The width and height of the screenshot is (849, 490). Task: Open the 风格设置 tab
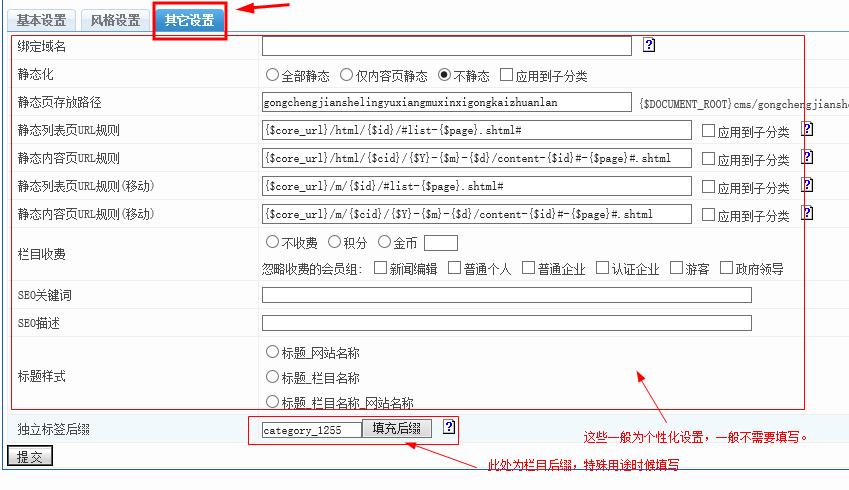click(x=115, y=20)
